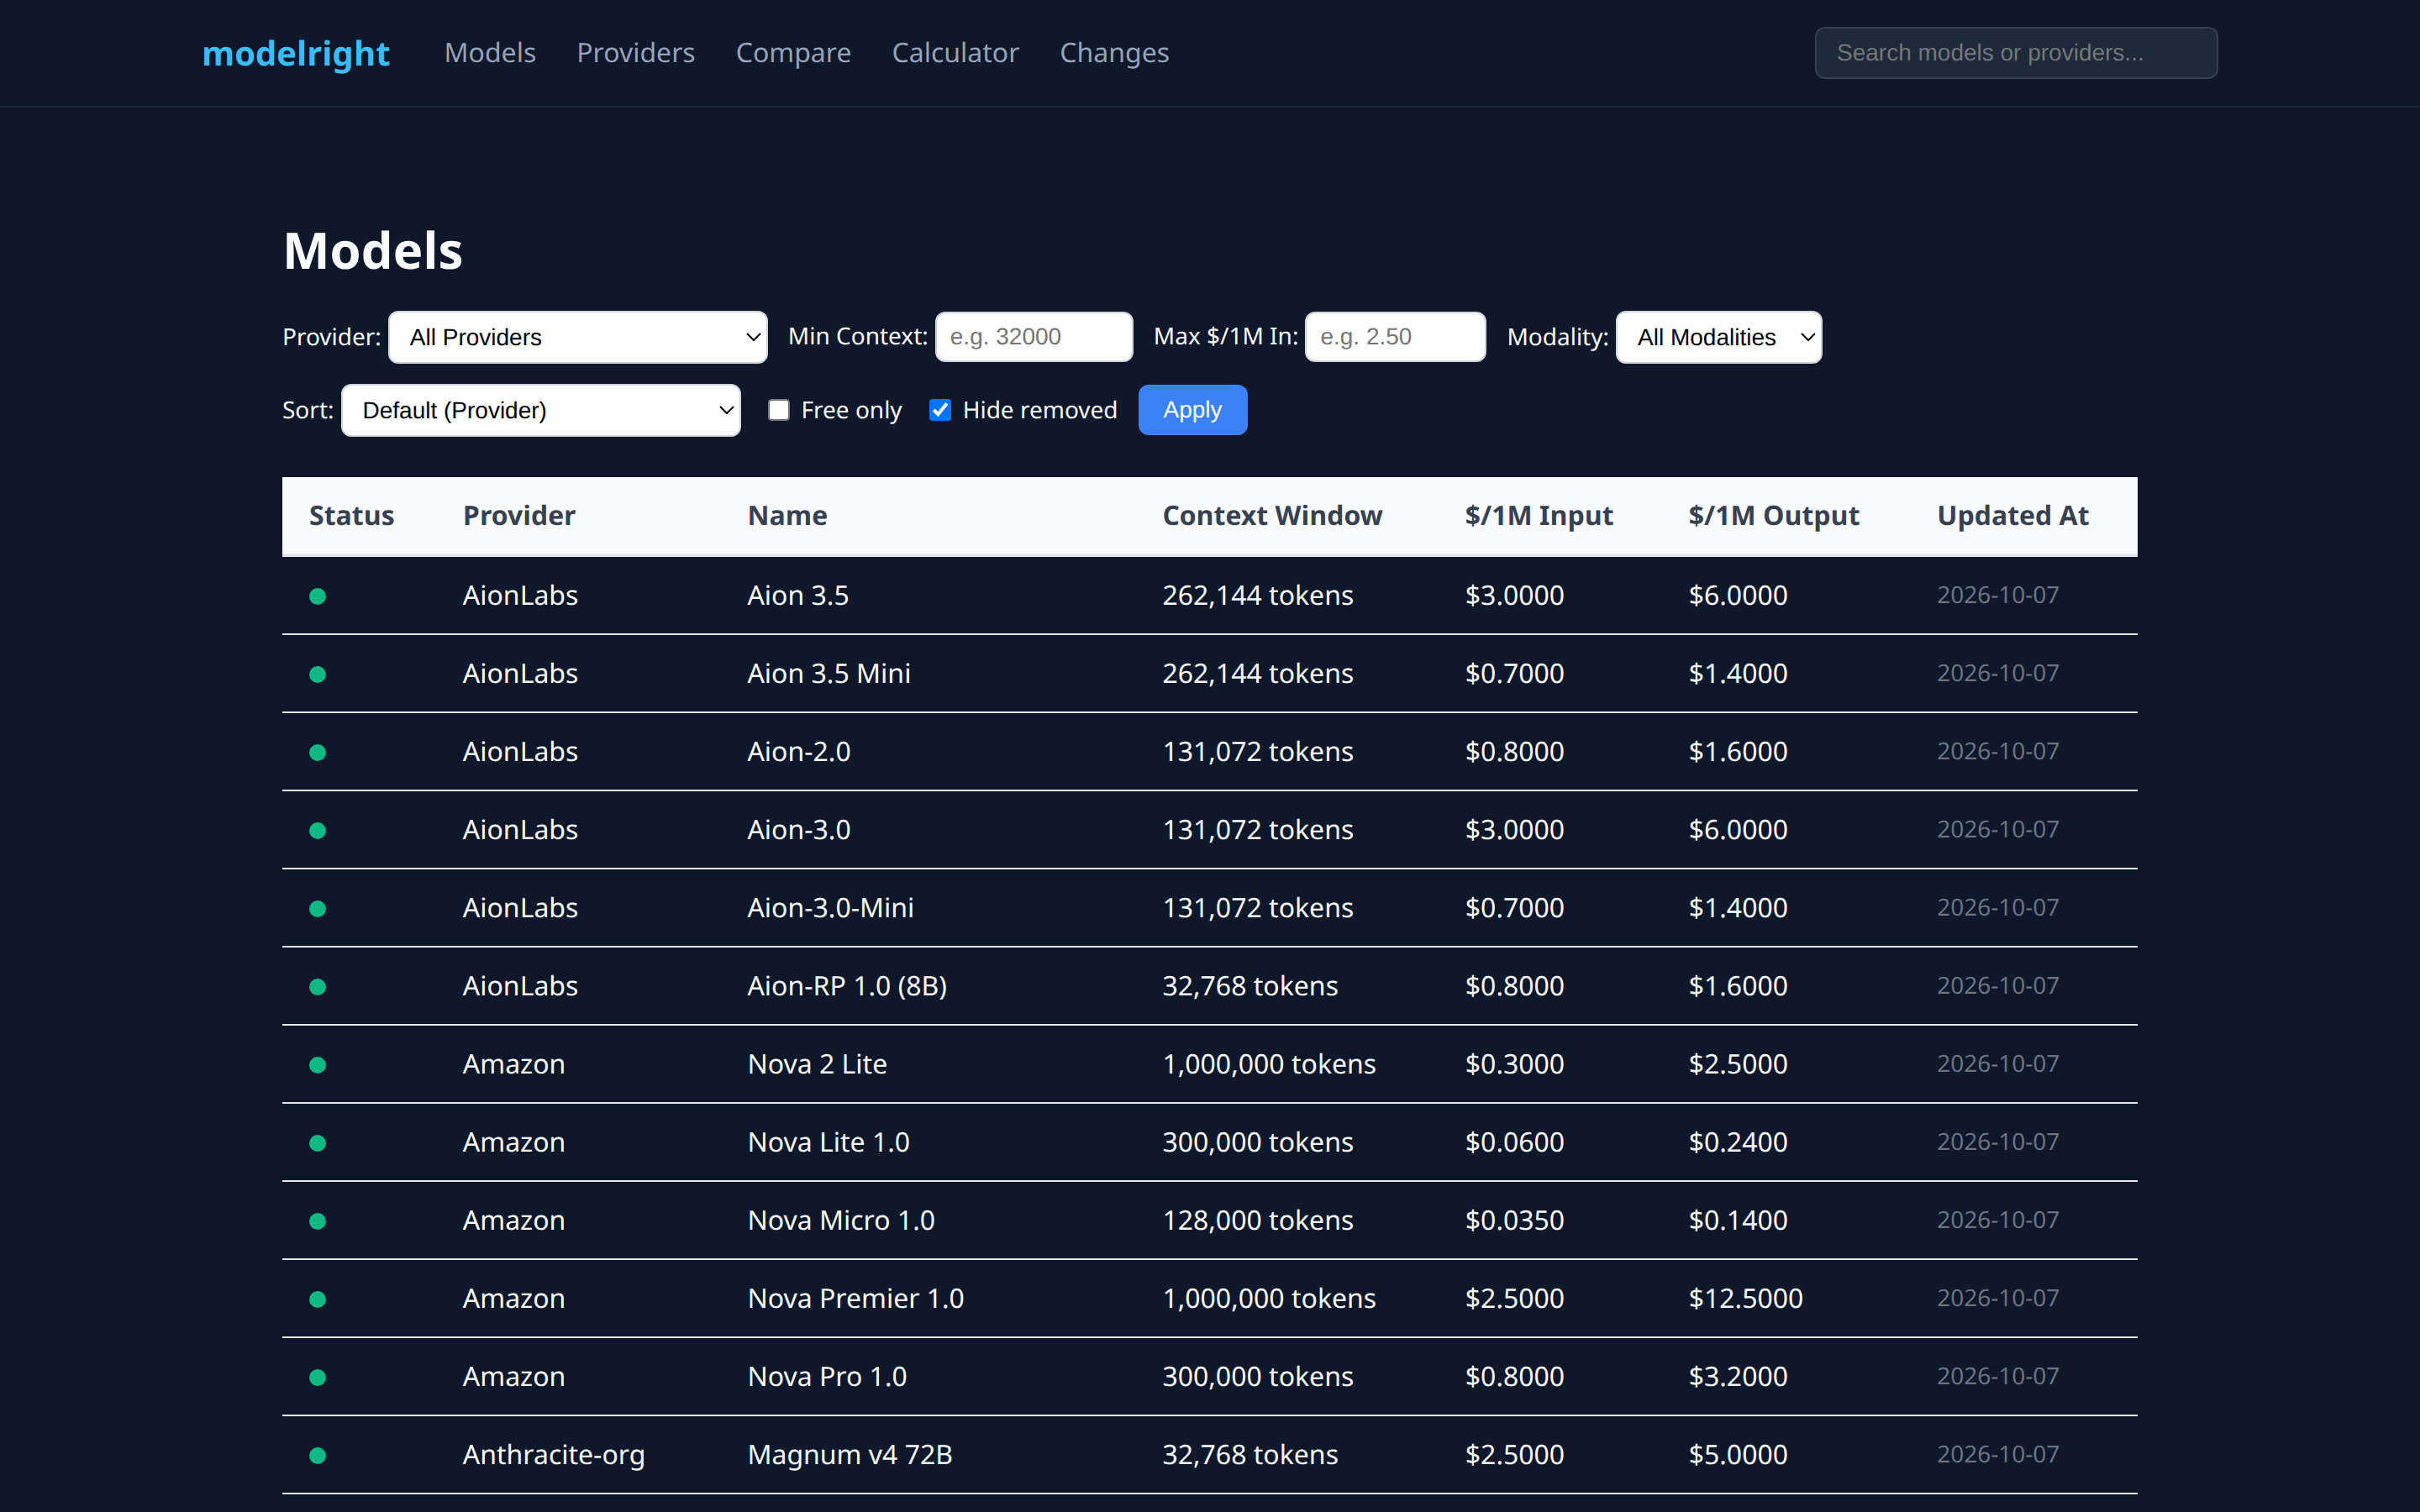Viewport: 2420px width, 1512px height.
Task: Open the Changes page
Action: coord(1114,53)
